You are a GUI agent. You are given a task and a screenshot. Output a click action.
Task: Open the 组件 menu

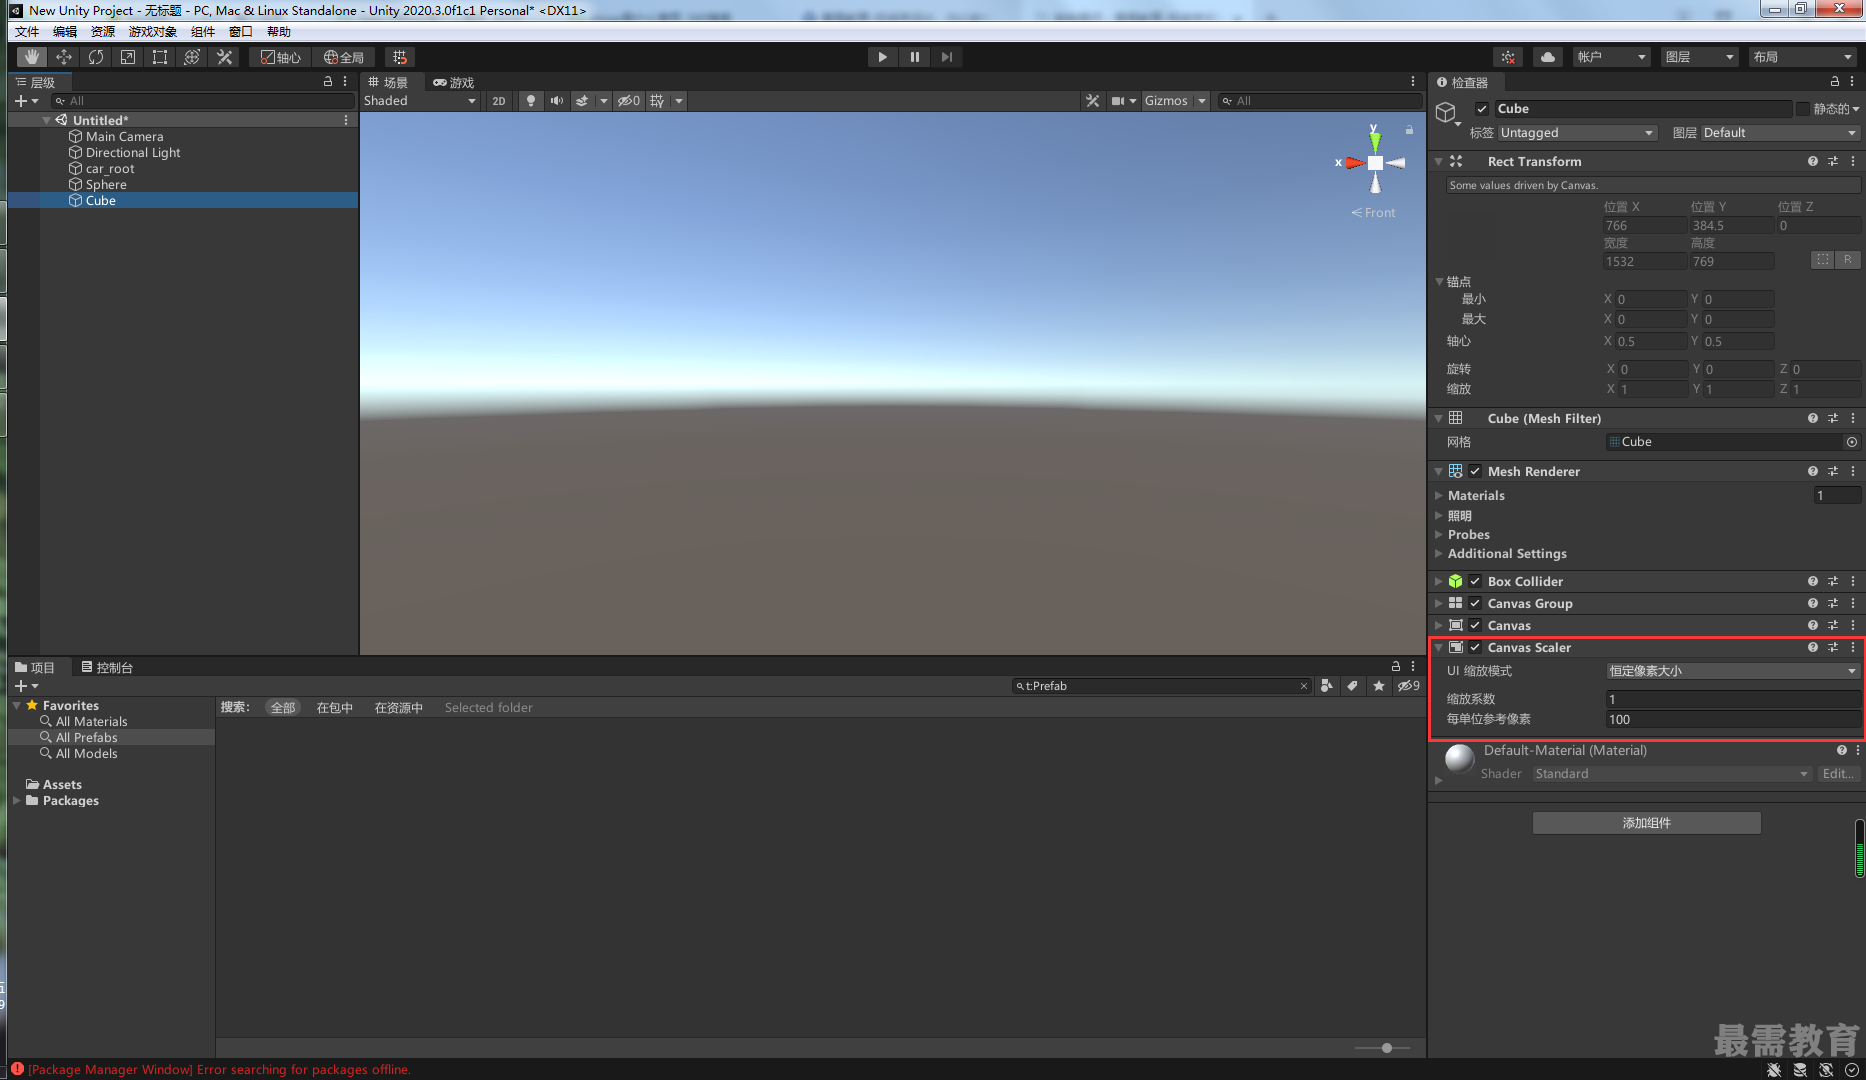click(203, 31)
